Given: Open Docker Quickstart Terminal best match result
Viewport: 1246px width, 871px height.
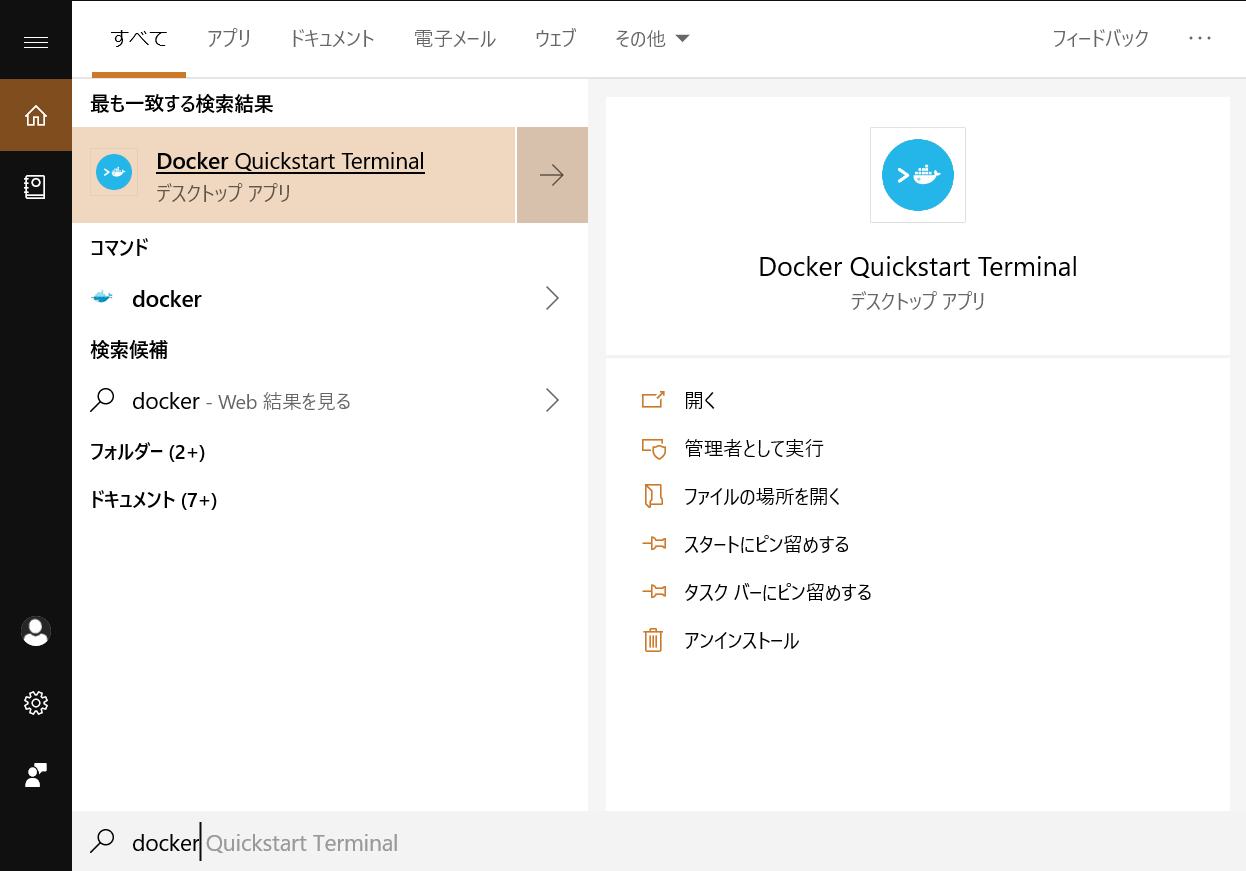Looking at the screenshot, I should 294,175.
